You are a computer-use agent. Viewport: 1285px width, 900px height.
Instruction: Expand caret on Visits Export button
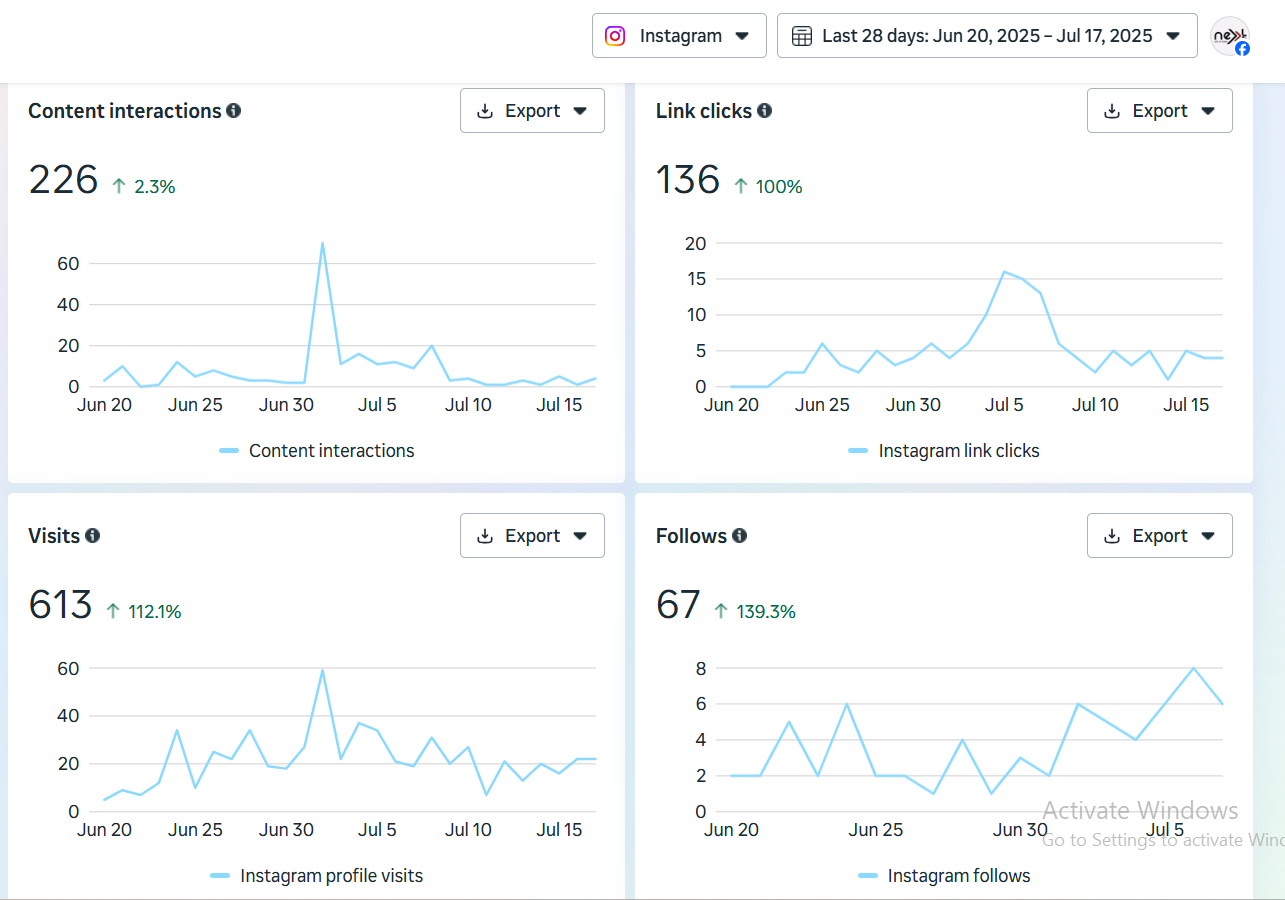pyautogui.click(x=580, y=536)
